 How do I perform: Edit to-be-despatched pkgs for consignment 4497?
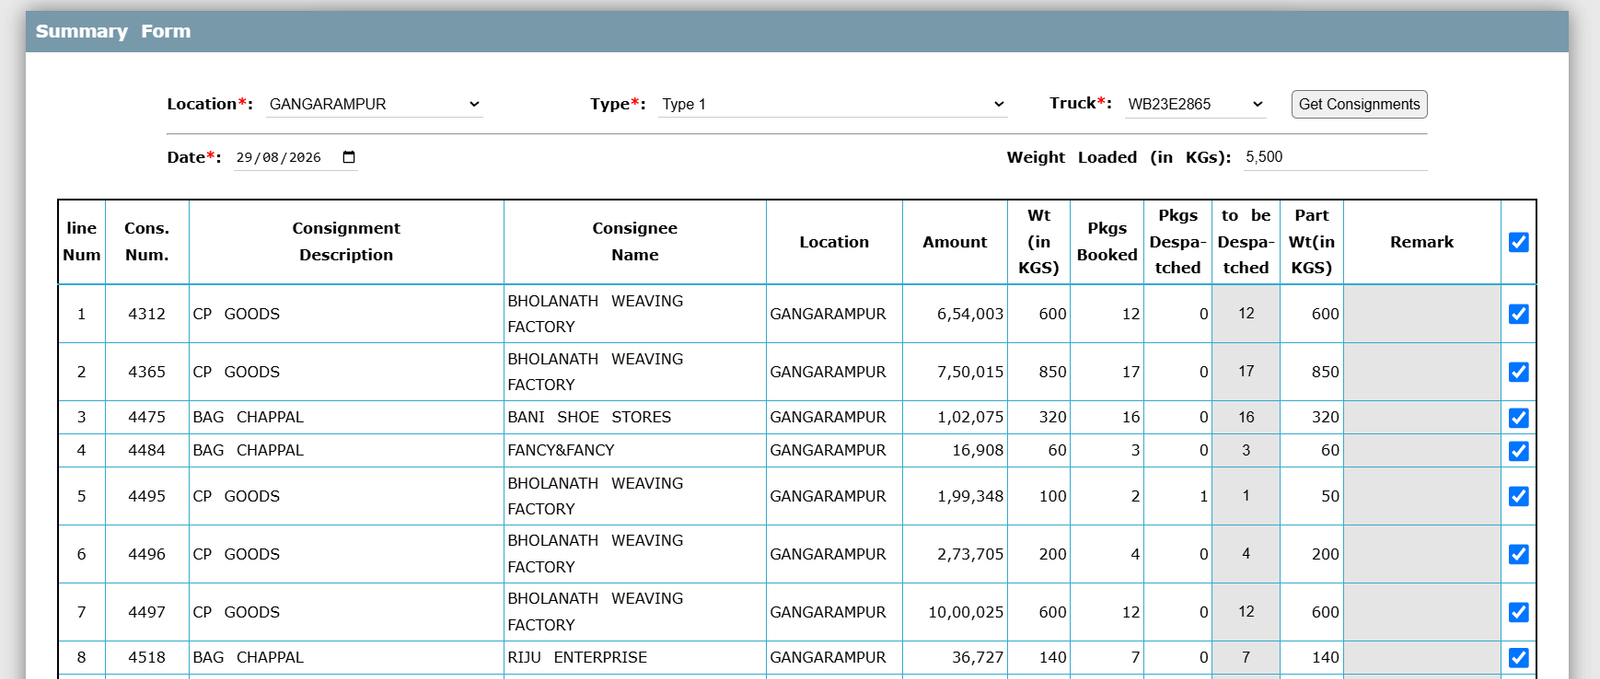coord(1246,611)
